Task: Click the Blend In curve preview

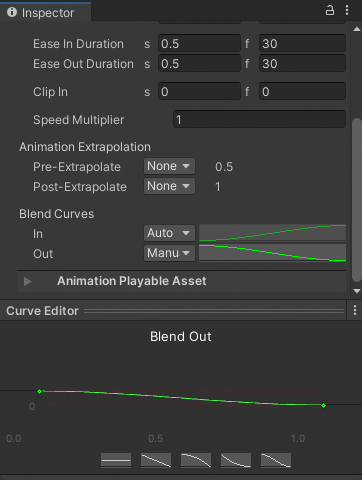Action: pos(272,233)
